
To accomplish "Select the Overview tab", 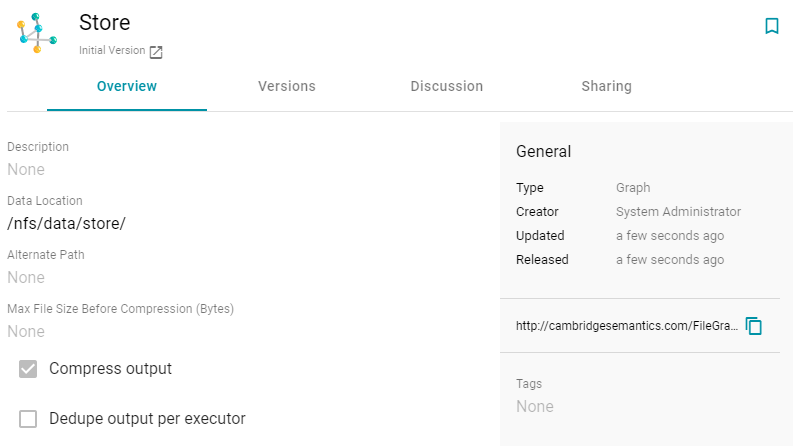I will click(x=127, y=86).
